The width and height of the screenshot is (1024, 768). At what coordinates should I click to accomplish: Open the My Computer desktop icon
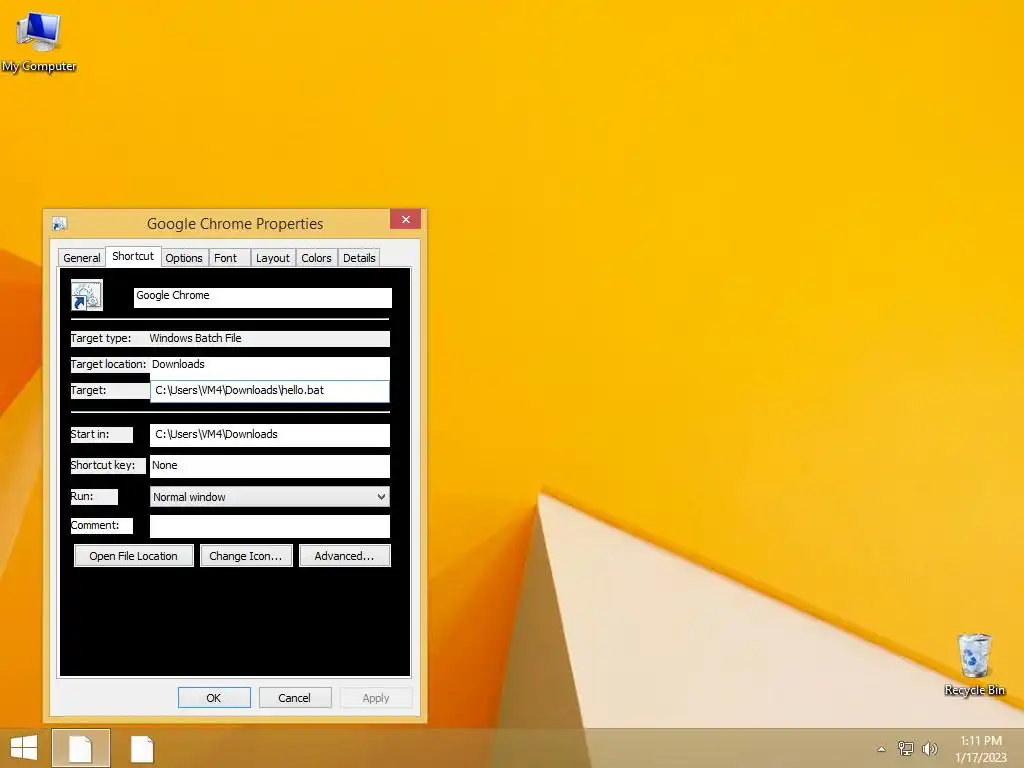click(x=39, y=40)
